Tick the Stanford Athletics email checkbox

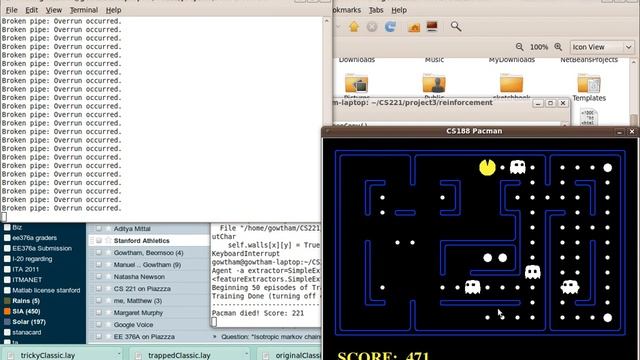(x=98, y=241)
